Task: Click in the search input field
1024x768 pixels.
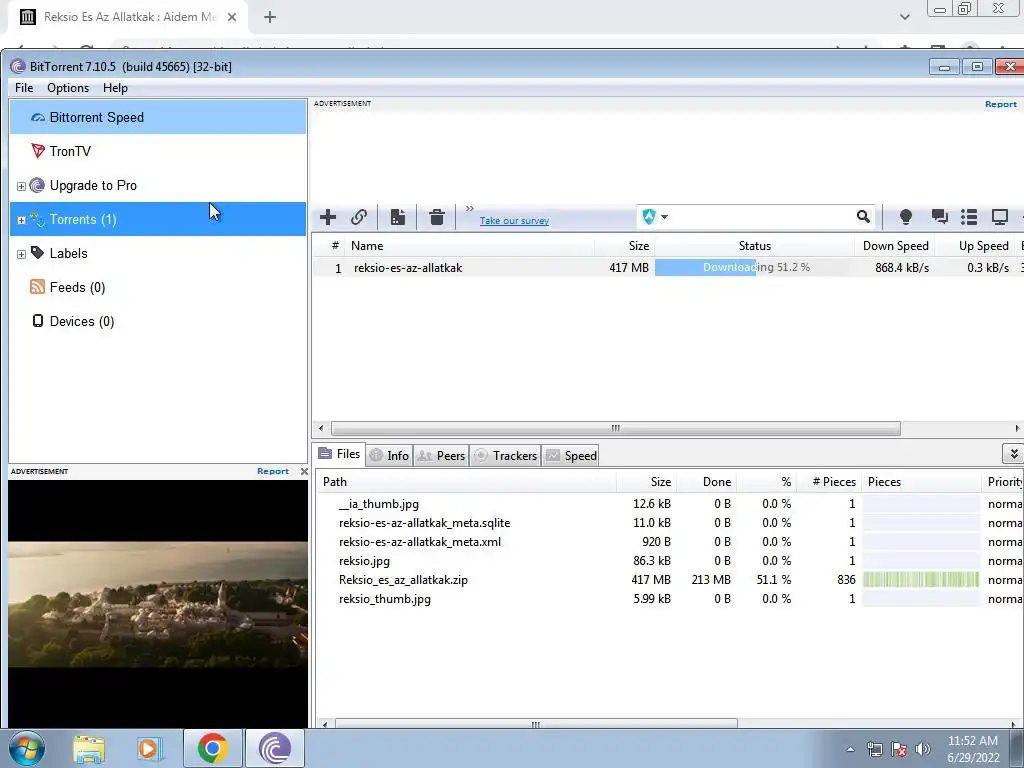Action: pyautogui.click(x=761, y=217)
